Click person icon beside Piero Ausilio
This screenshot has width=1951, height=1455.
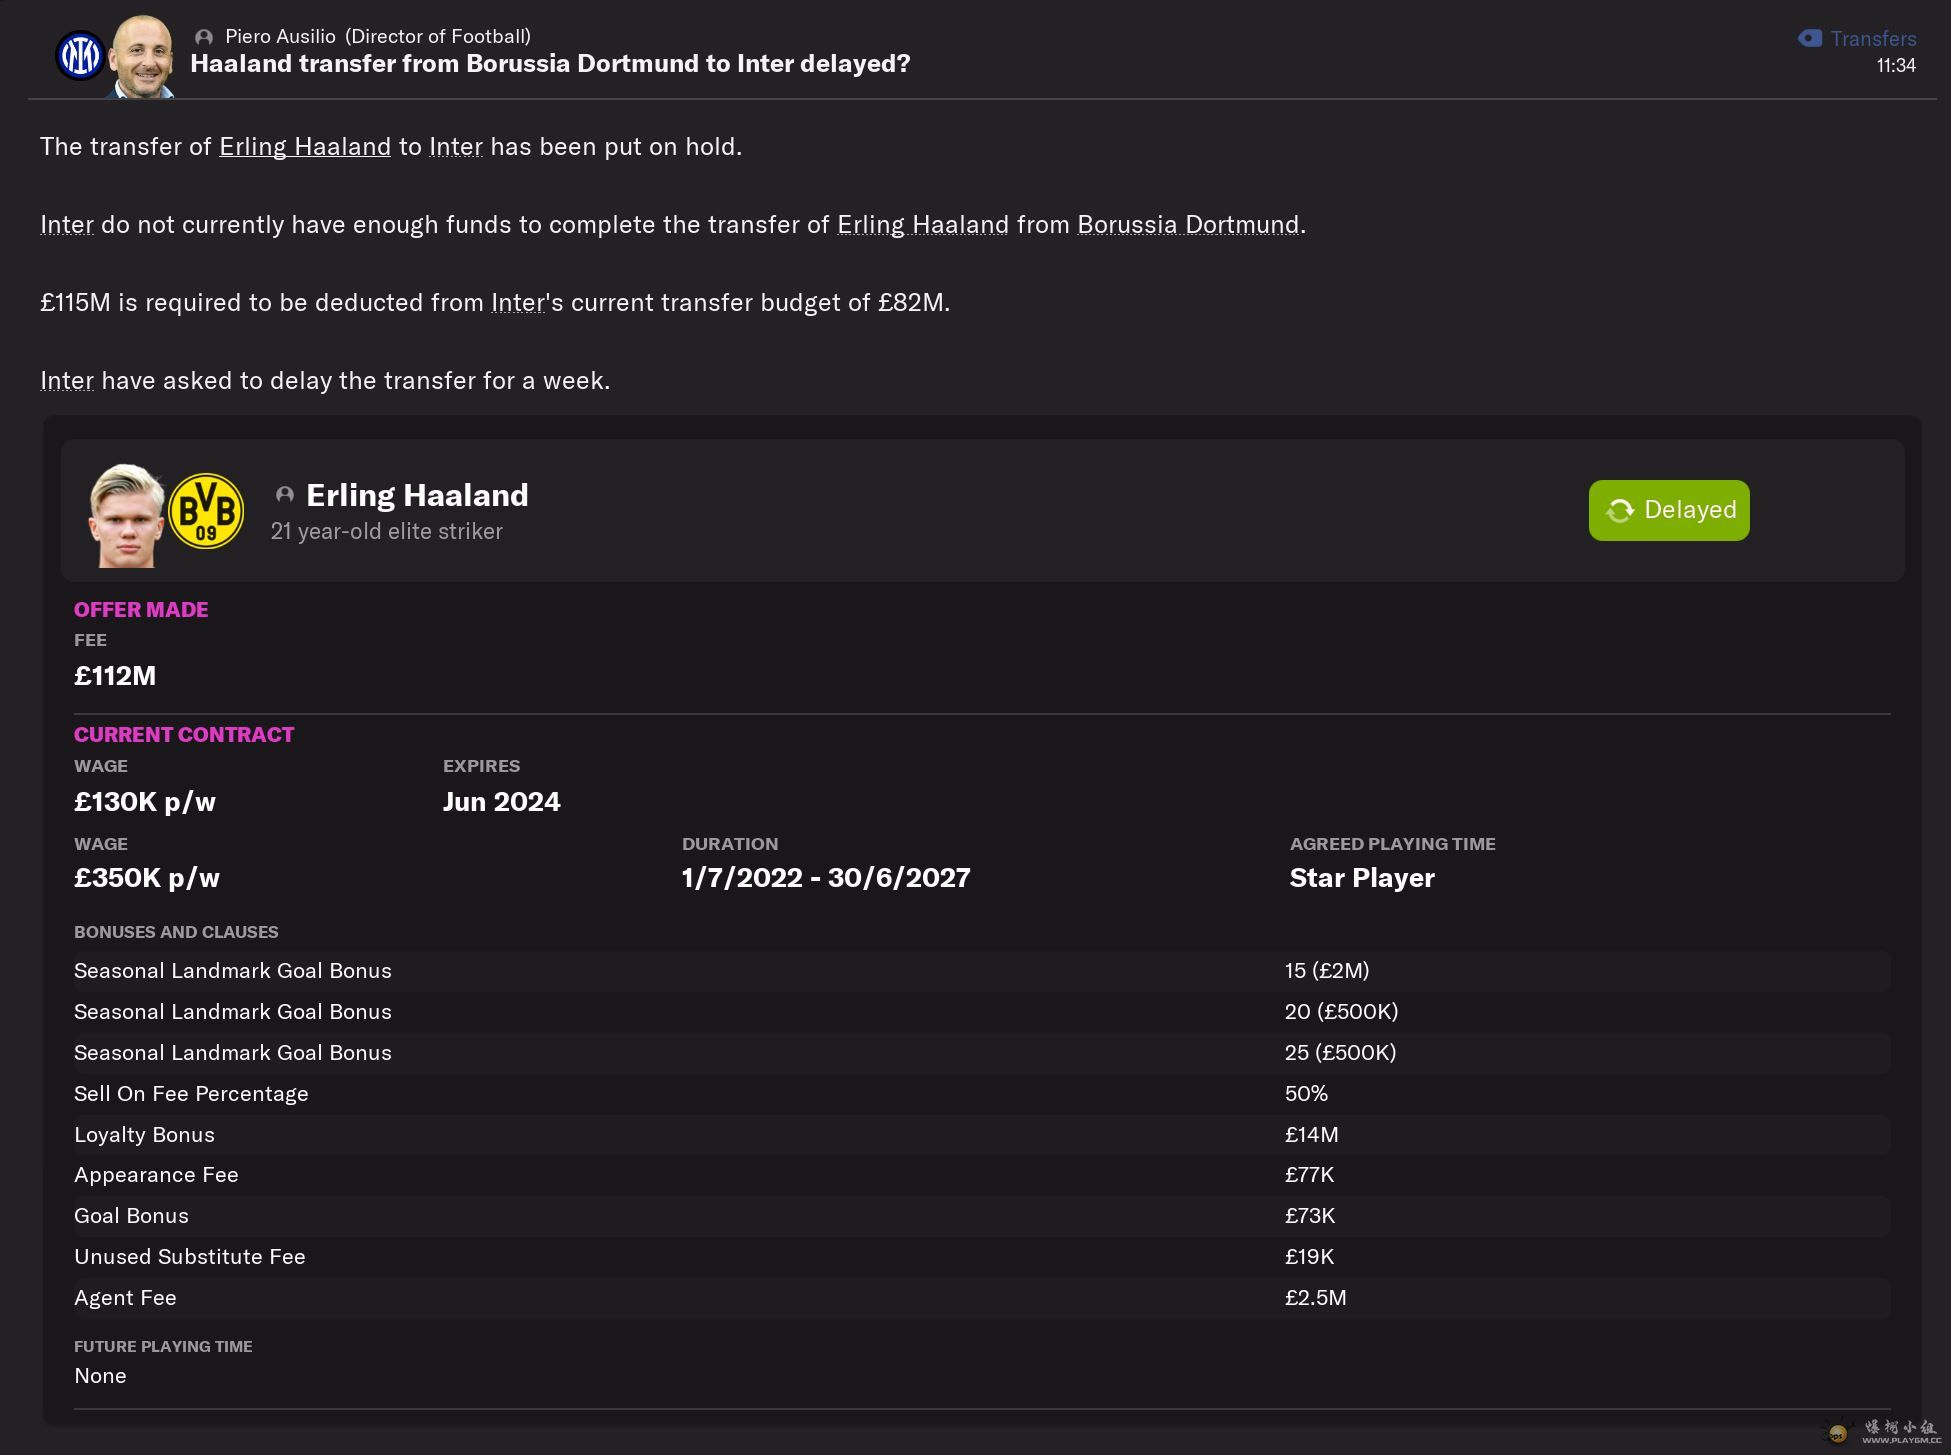[204, 37]
